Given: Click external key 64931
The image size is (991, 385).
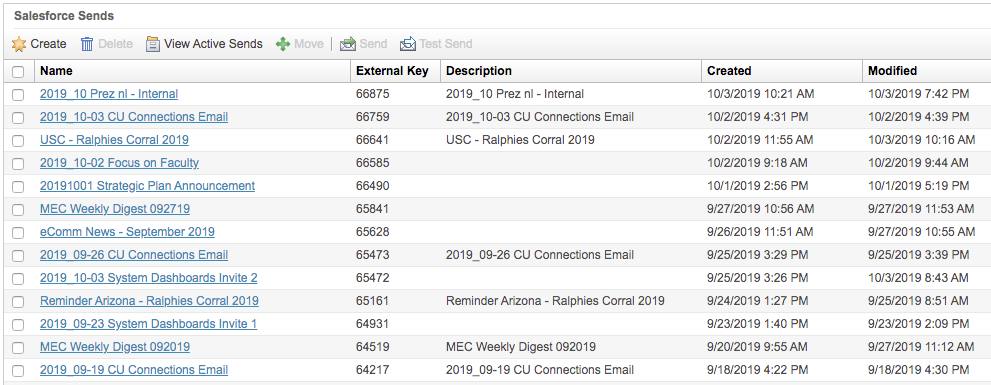Looking at the screenshot, I should point(373,324).
